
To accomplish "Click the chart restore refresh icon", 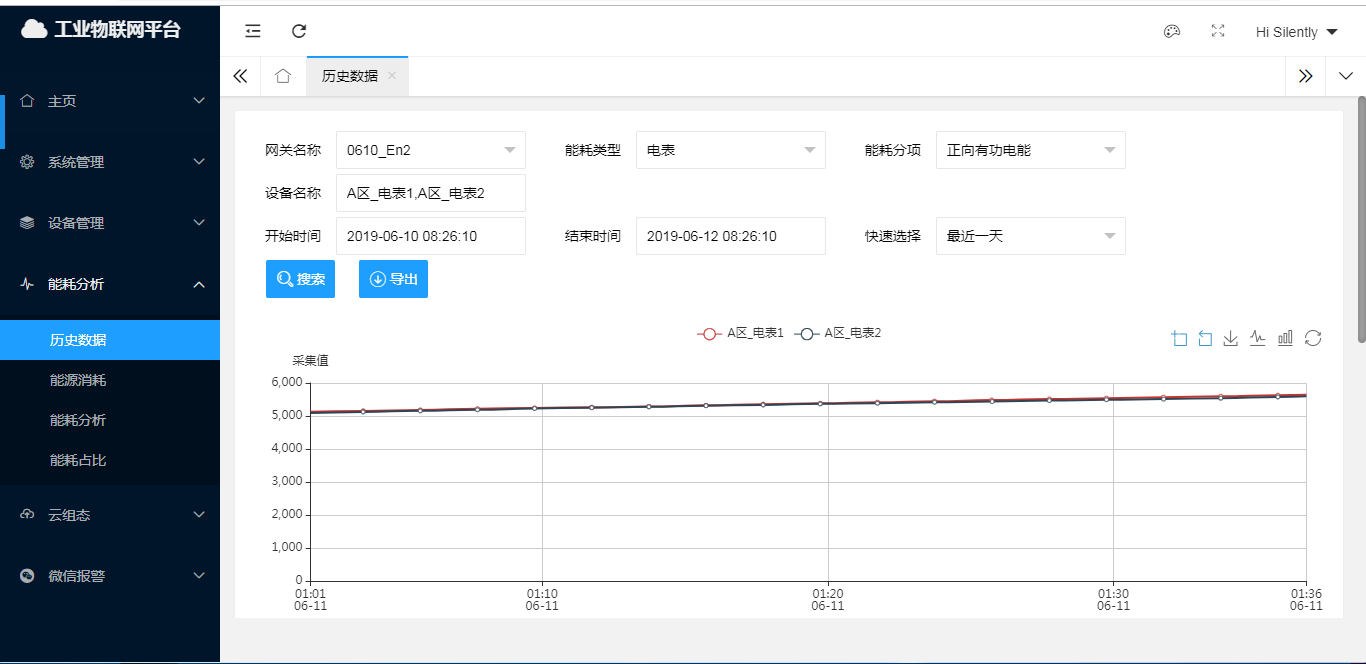I will tap(1313, 339).
